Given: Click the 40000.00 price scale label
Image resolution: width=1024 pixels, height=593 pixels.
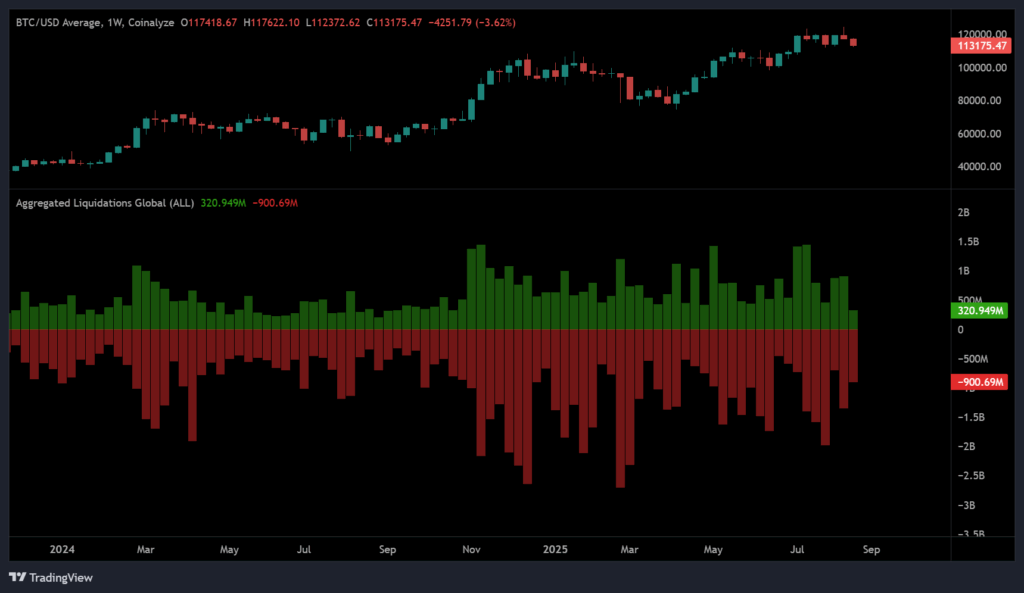Looking at the screenshot, I should (x=981, y=166).
